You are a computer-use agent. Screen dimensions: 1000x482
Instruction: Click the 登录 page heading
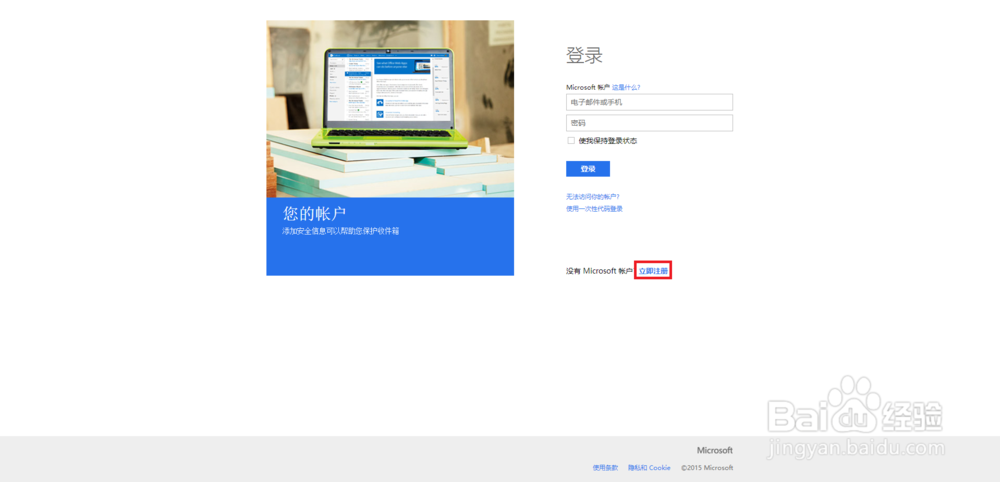[x=584, y=55]
